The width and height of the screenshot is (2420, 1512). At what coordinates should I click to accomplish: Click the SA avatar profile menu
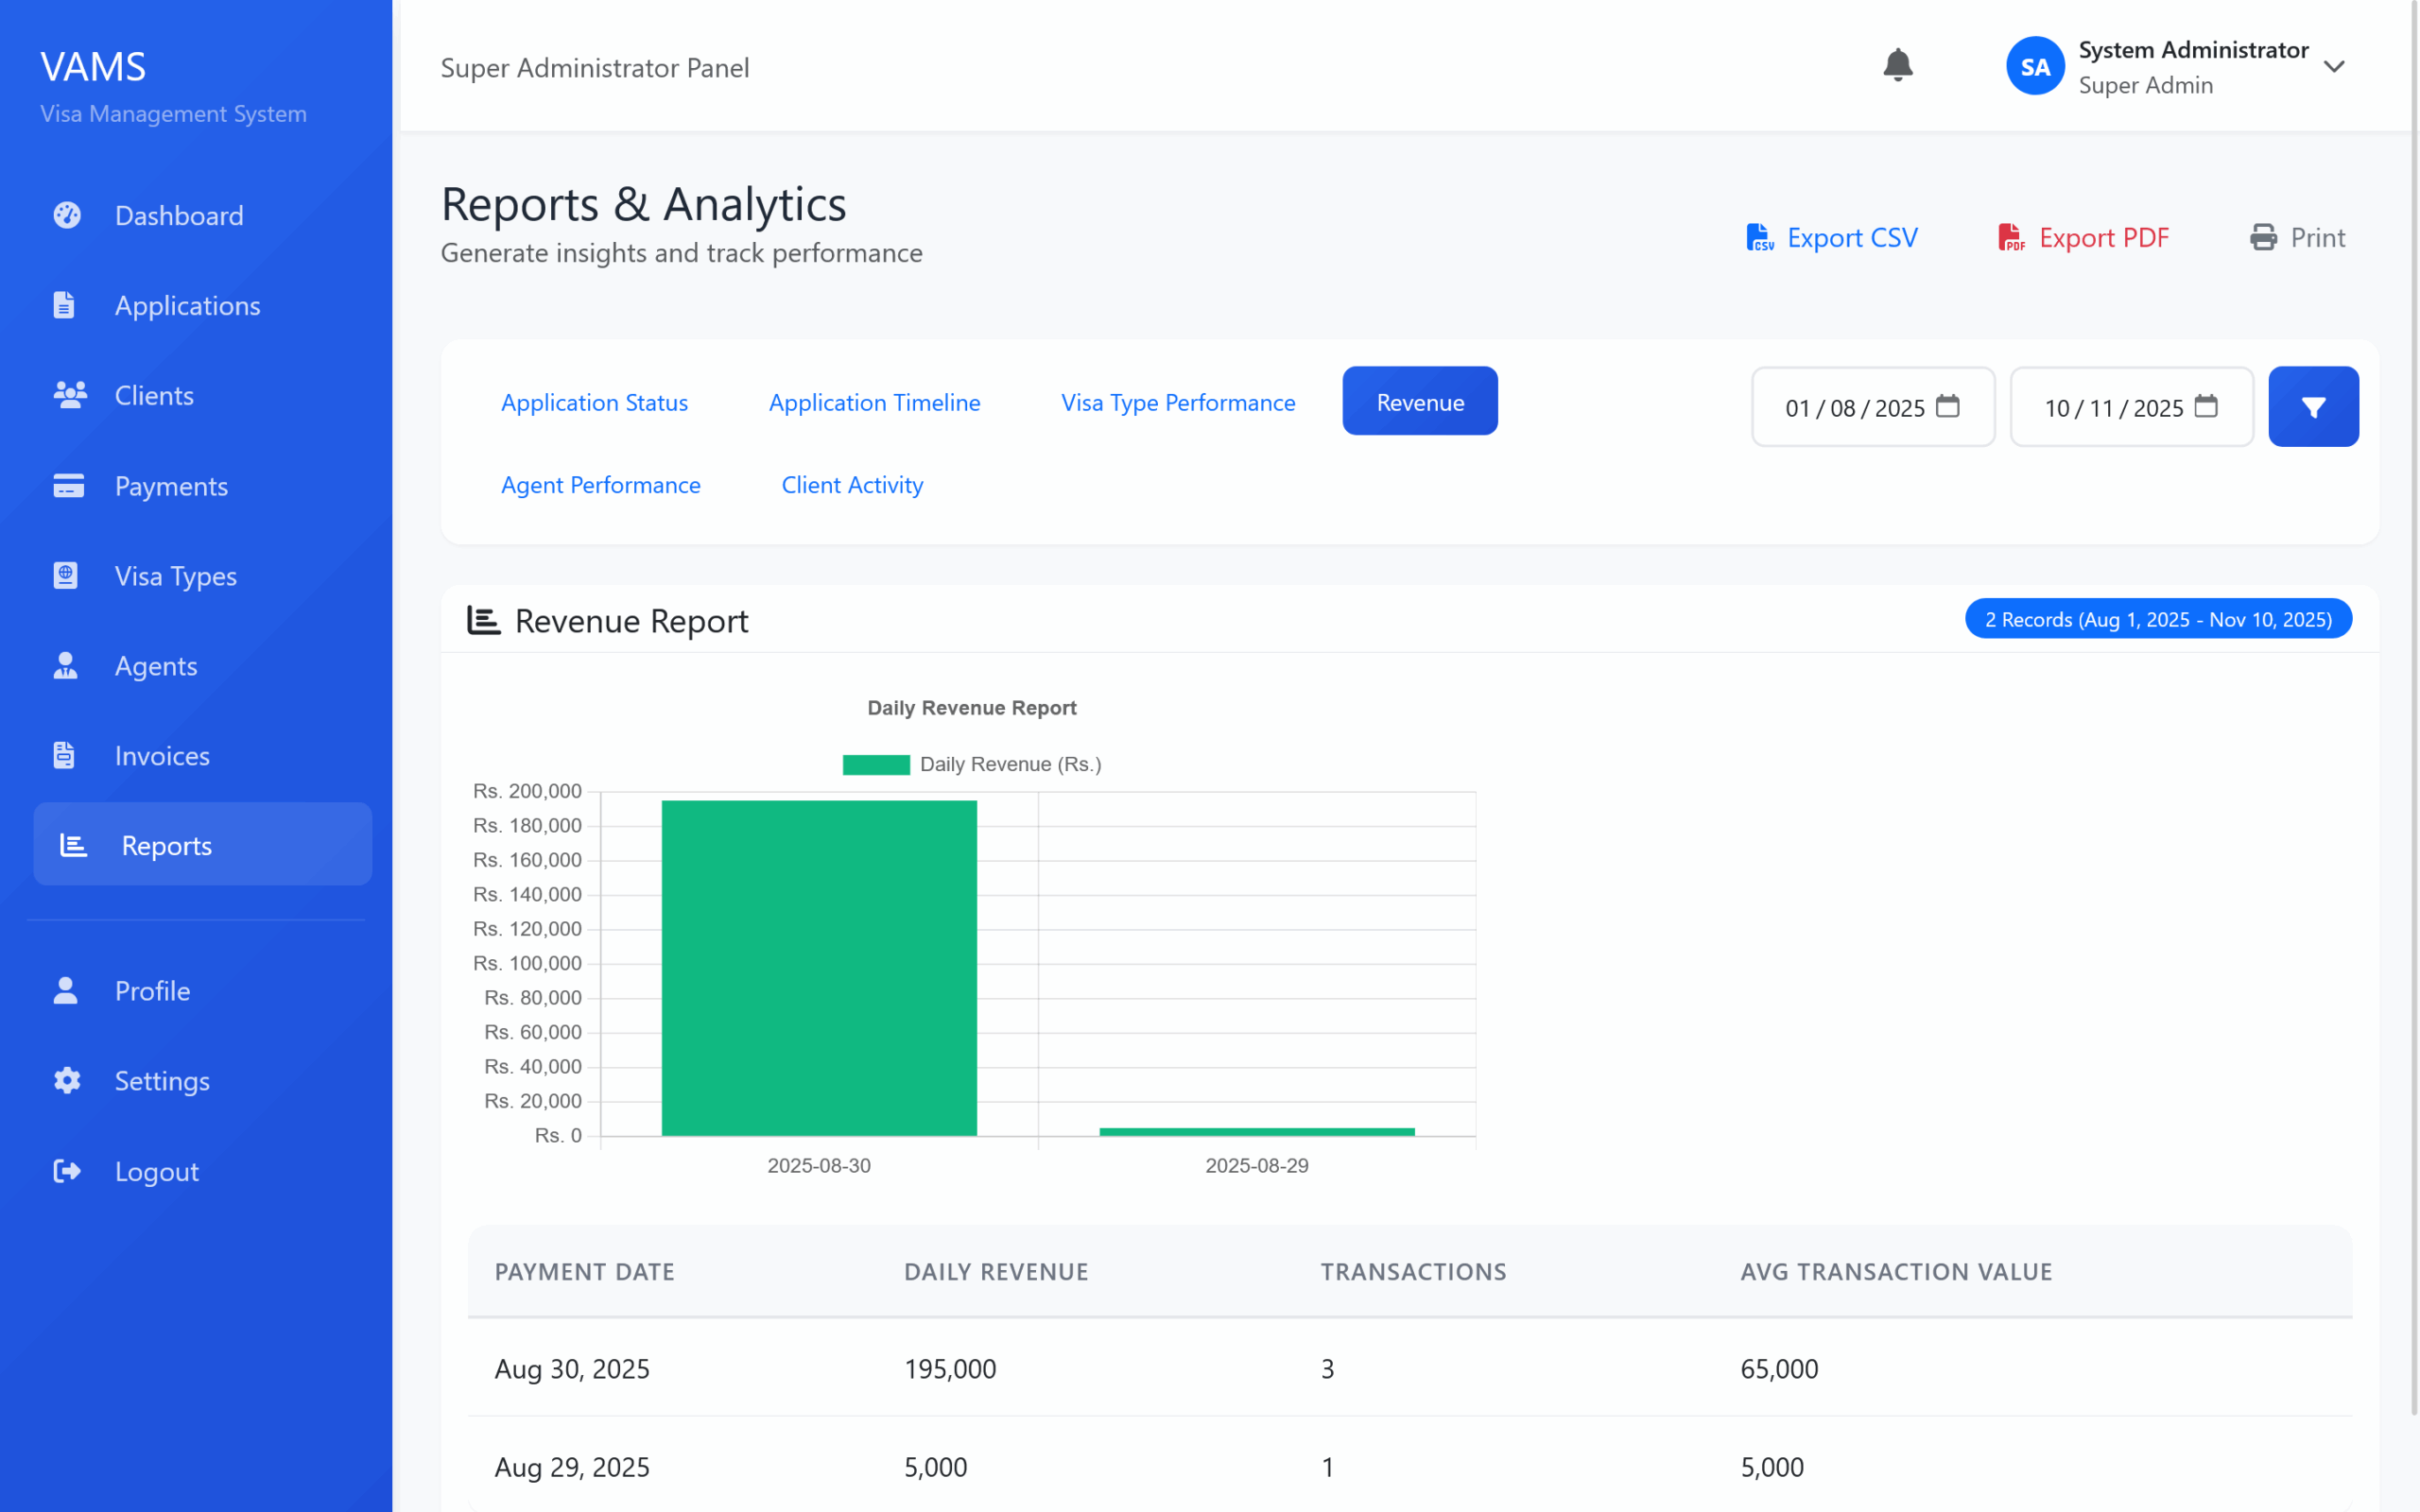pyautogui.click(x=2035, y=67)
